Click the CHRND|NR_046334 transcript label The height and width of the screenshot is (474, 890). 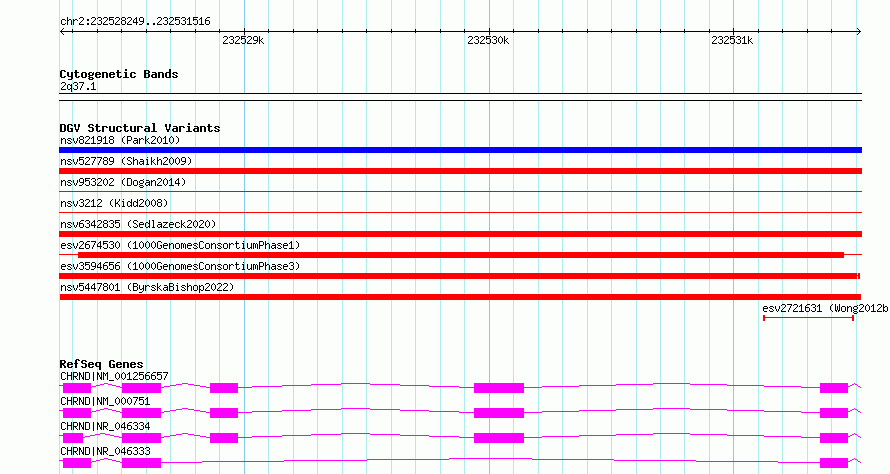click(105, 426)
